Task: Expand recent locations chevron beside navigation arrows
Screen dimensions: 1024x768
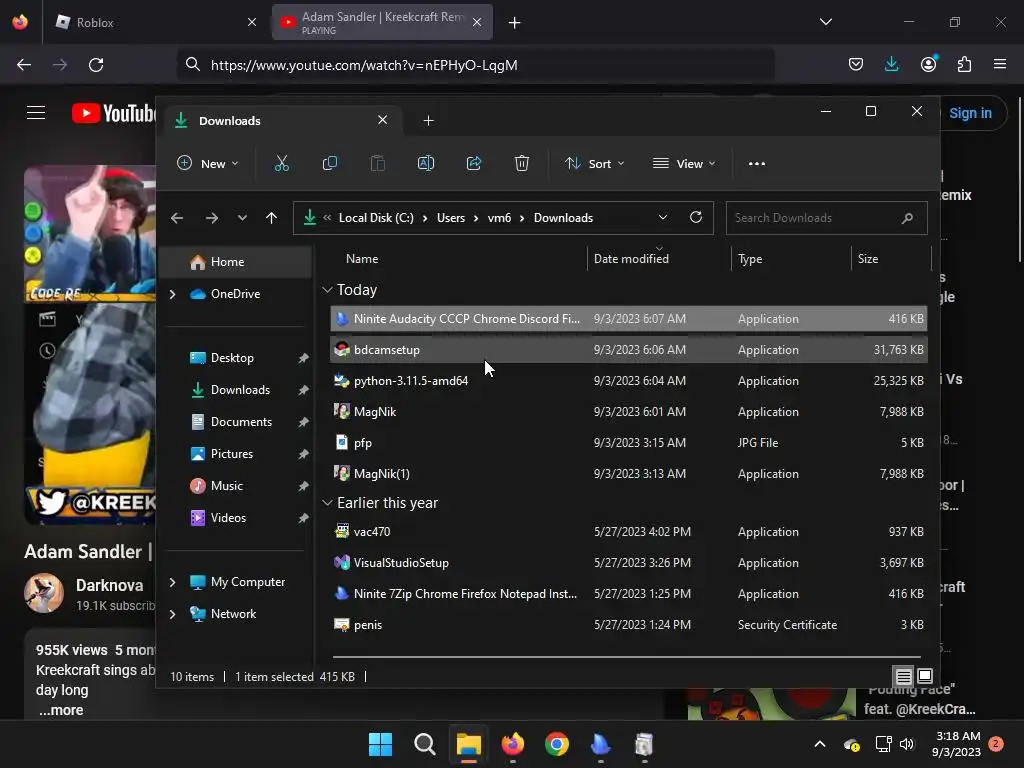Action: coord(242,218)
